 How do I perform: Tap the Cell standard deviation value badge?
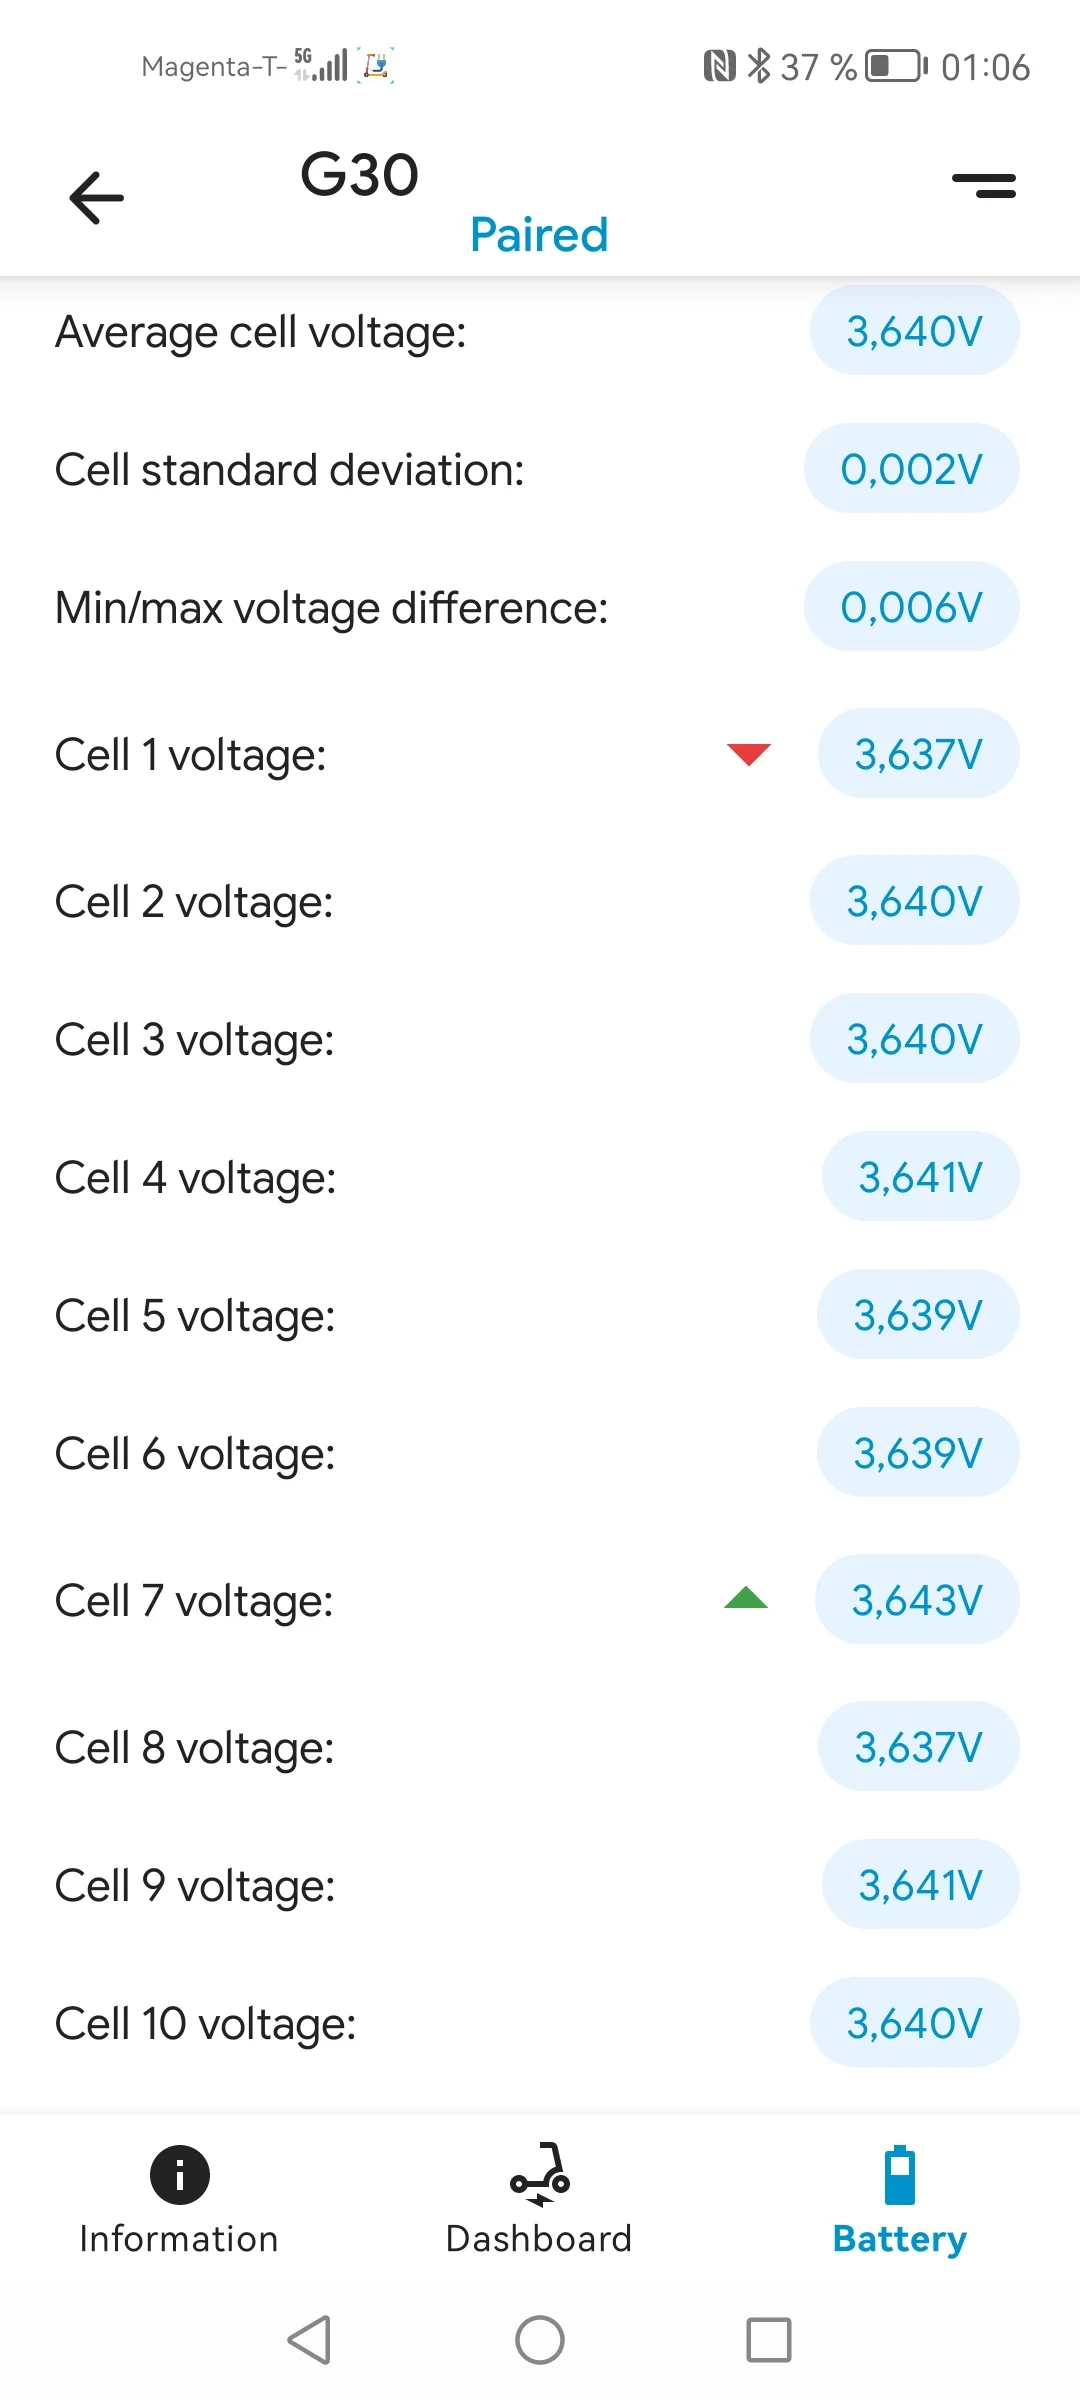pyautogui.click(x=911, y=469)
